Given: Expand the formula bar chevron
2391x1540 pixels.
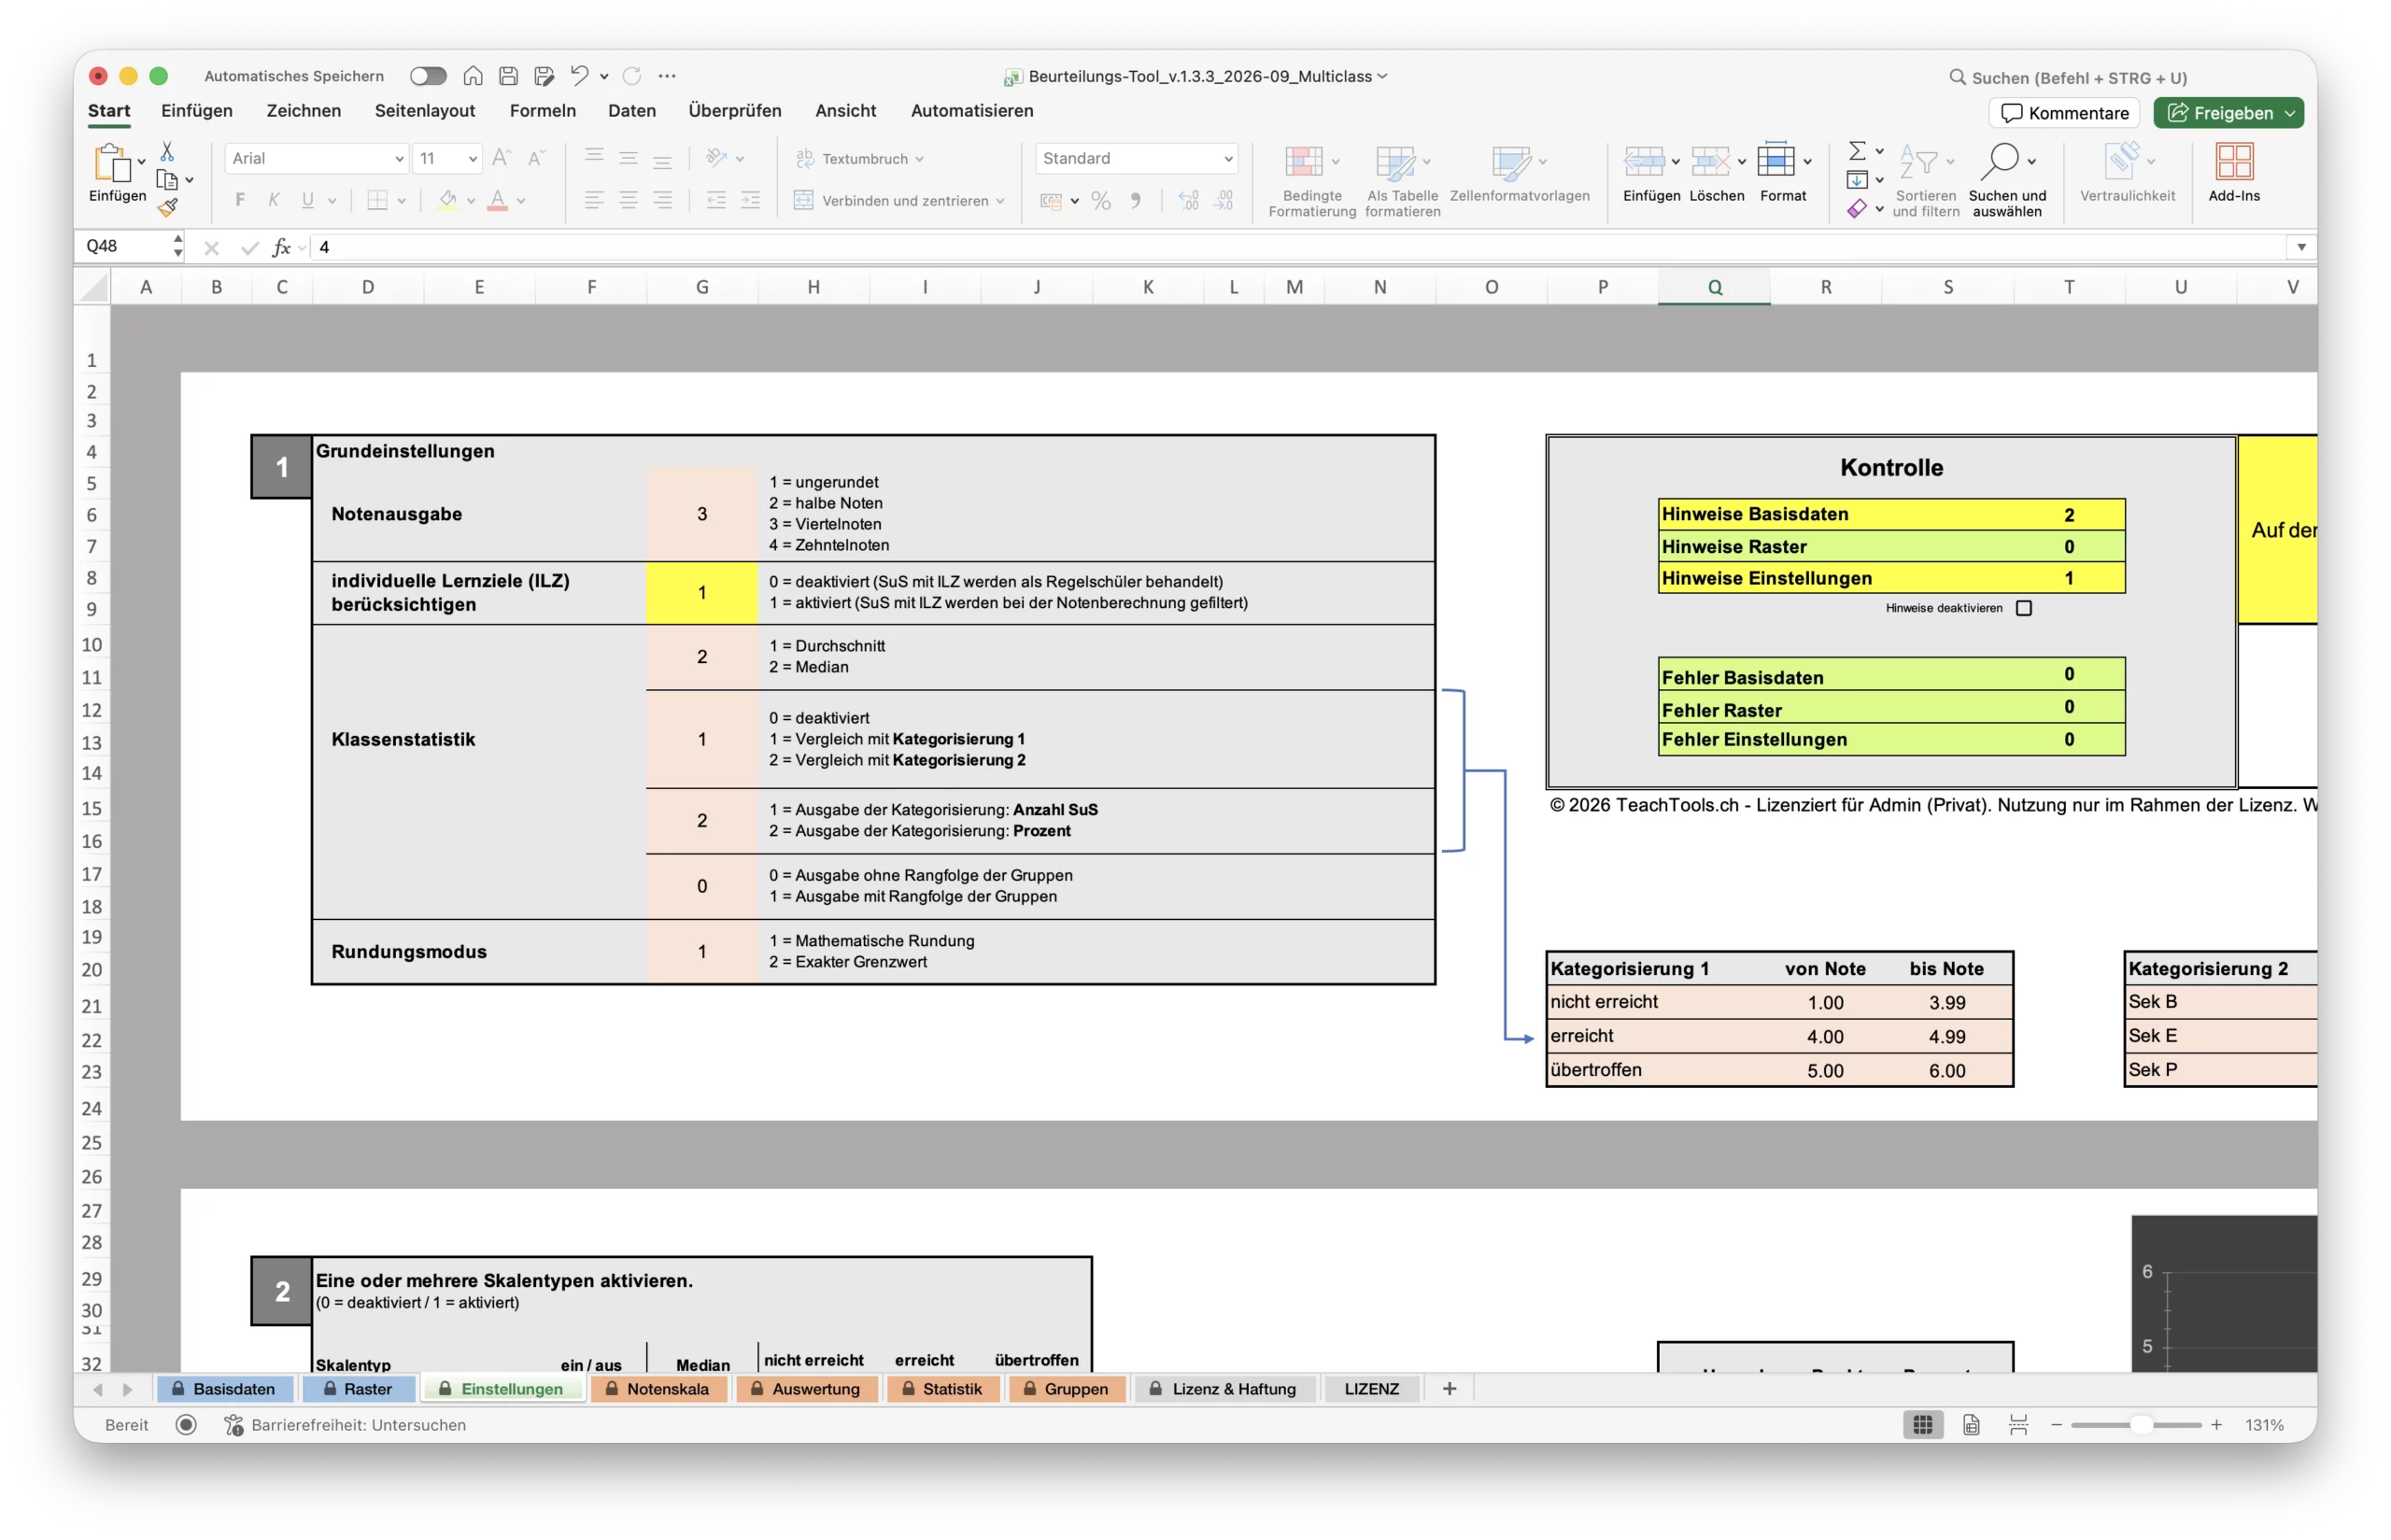Looking at the screenshot, I should [x=2301, y=247].
